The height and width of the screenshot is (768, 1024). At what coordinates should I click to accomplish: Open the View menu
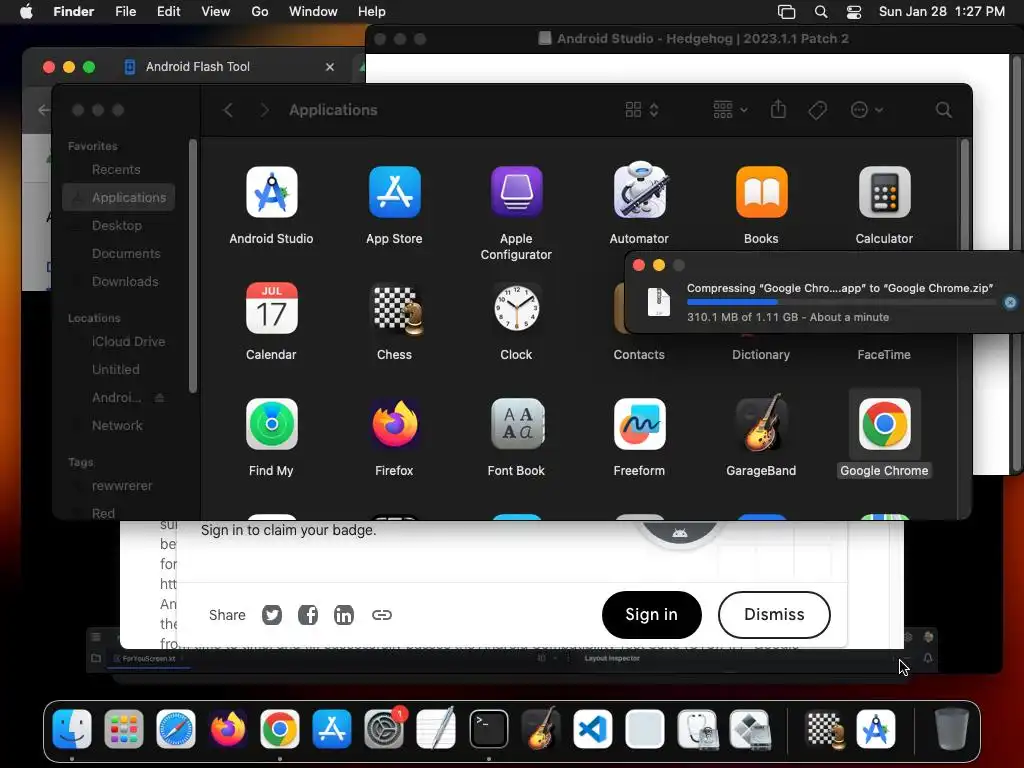[216, 12]
